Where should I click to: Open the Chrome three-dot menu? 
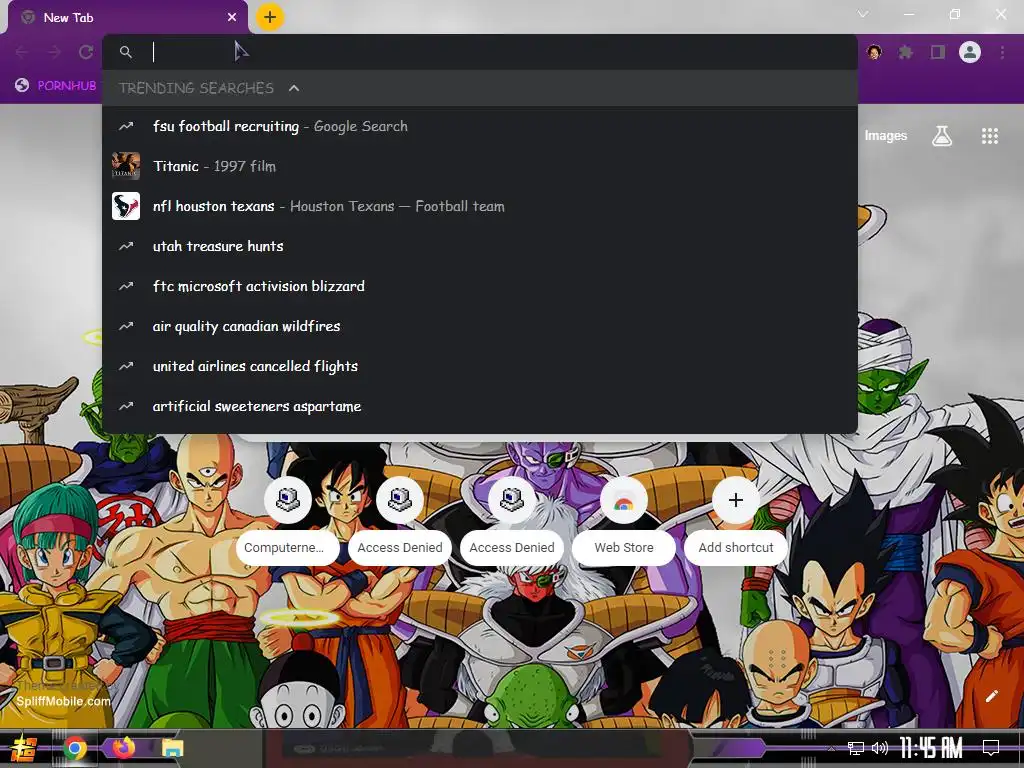pyautogui.click(x=1002, y=52)
